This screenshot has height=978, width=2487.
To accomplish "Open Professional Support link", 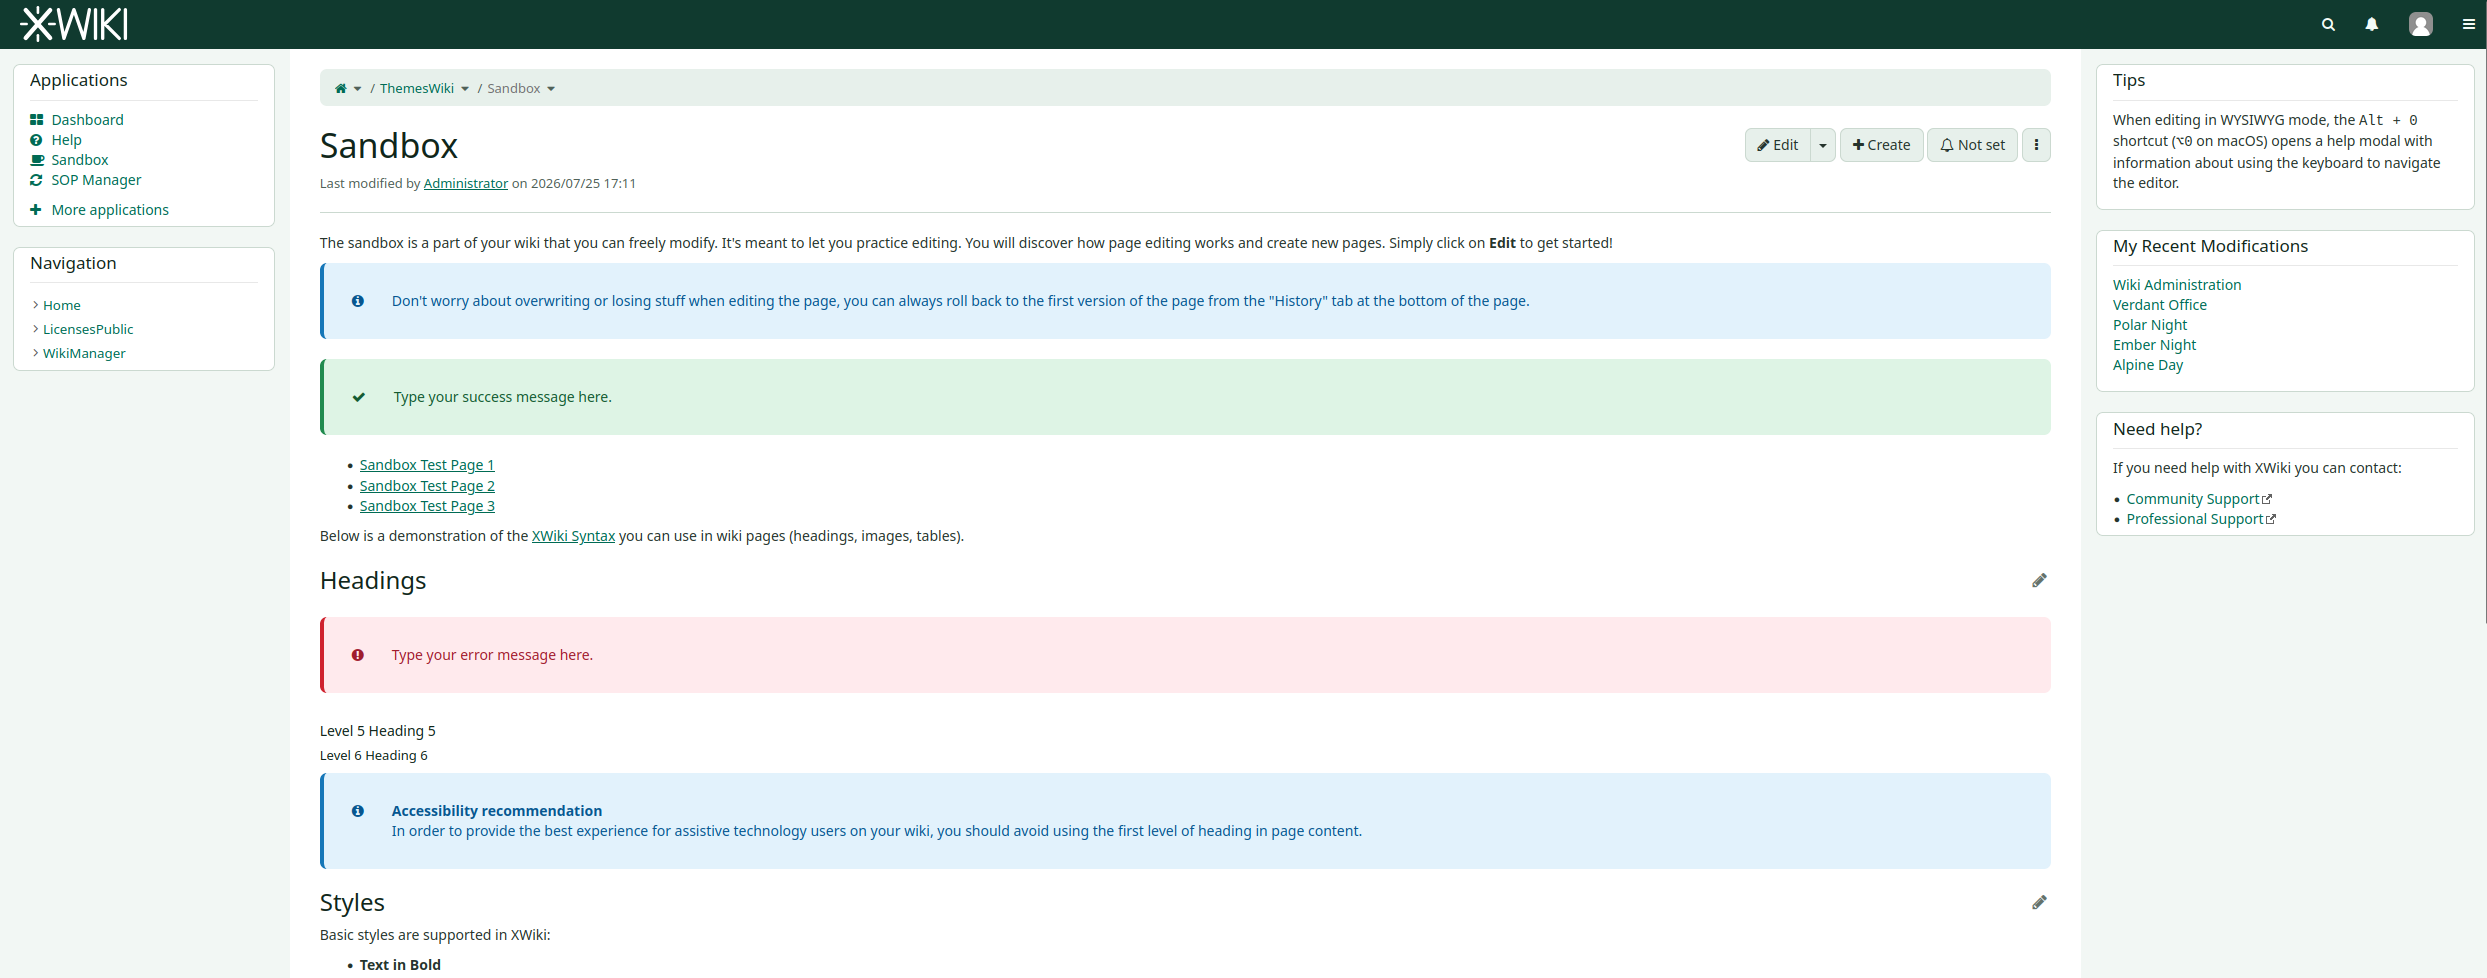I will [x=2195, y=519].
